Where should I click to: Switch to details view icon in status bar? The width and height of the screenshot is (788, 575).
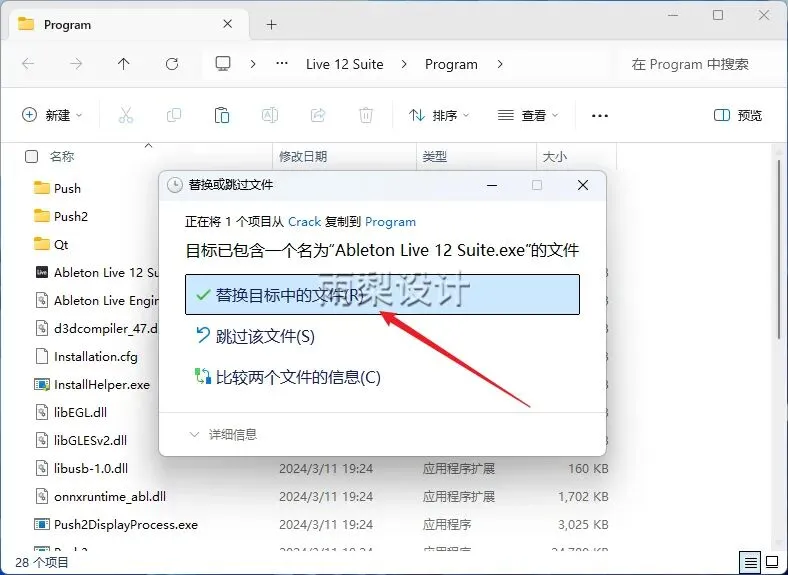click(750, 562)
